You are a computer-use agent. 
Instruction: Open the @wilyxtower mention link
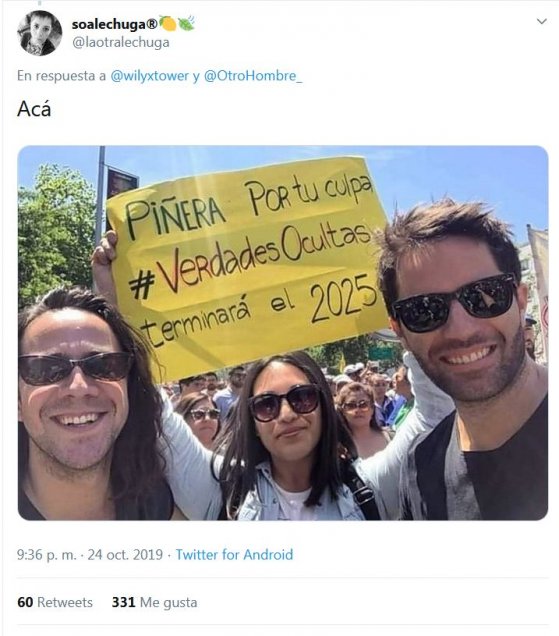coord(150,76)
